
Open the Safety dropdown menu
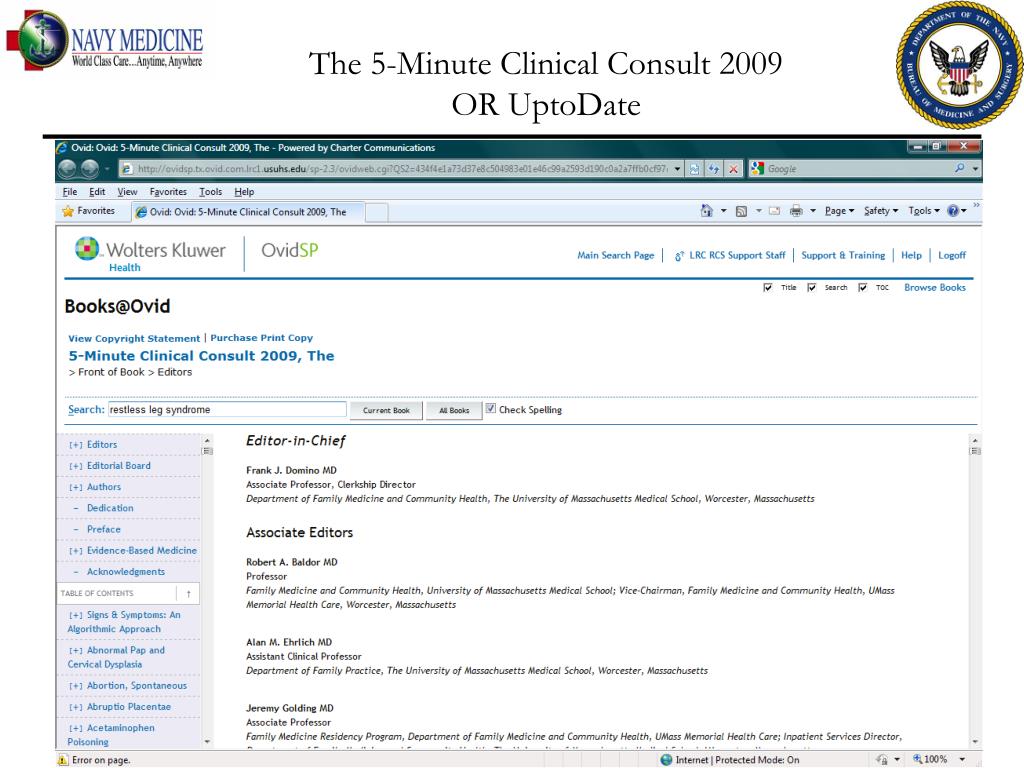tap(881, 210)
